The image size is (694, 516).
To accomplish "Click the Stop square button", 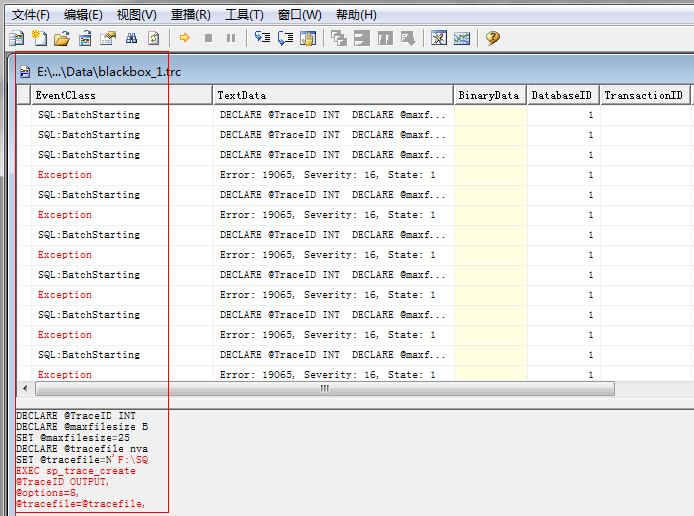I will pyautogui.click(x=208, y=38).
